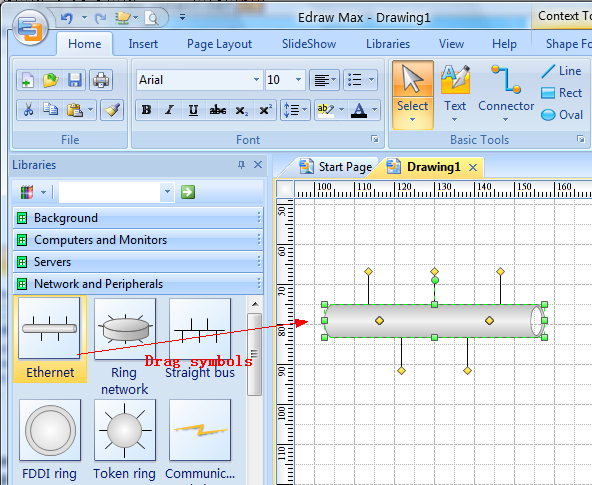Expand Computers and Monitors library
592x485 pixels.
pyautogui.click(x=138, y=240)
